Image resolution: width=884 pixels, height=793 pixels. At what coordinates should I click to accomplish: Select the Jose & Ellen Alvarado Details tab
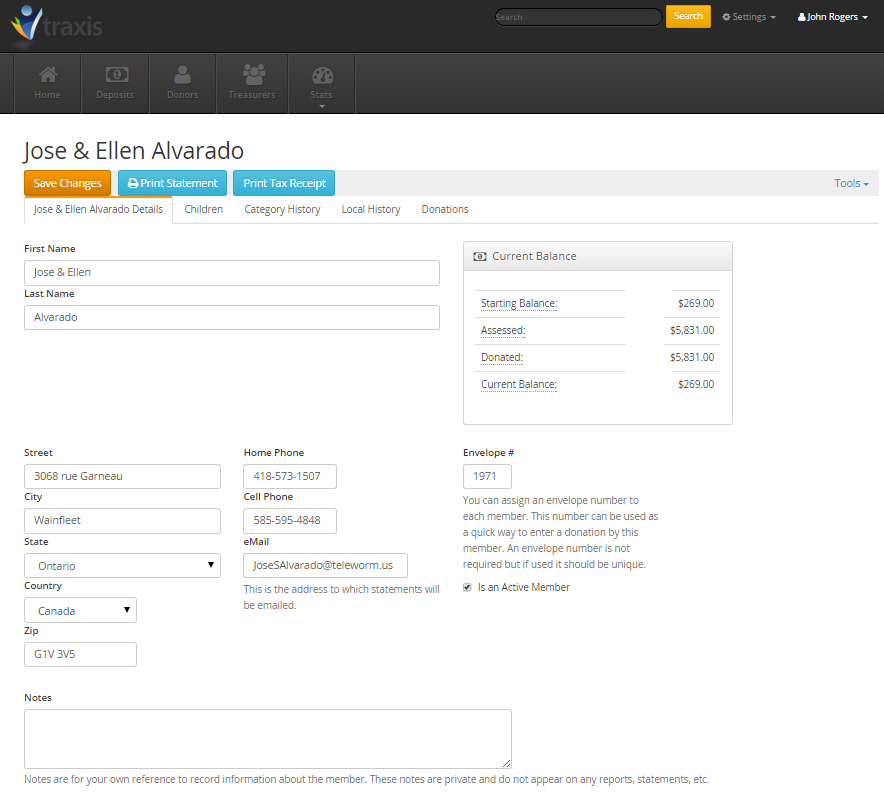(x=98, y=210)
